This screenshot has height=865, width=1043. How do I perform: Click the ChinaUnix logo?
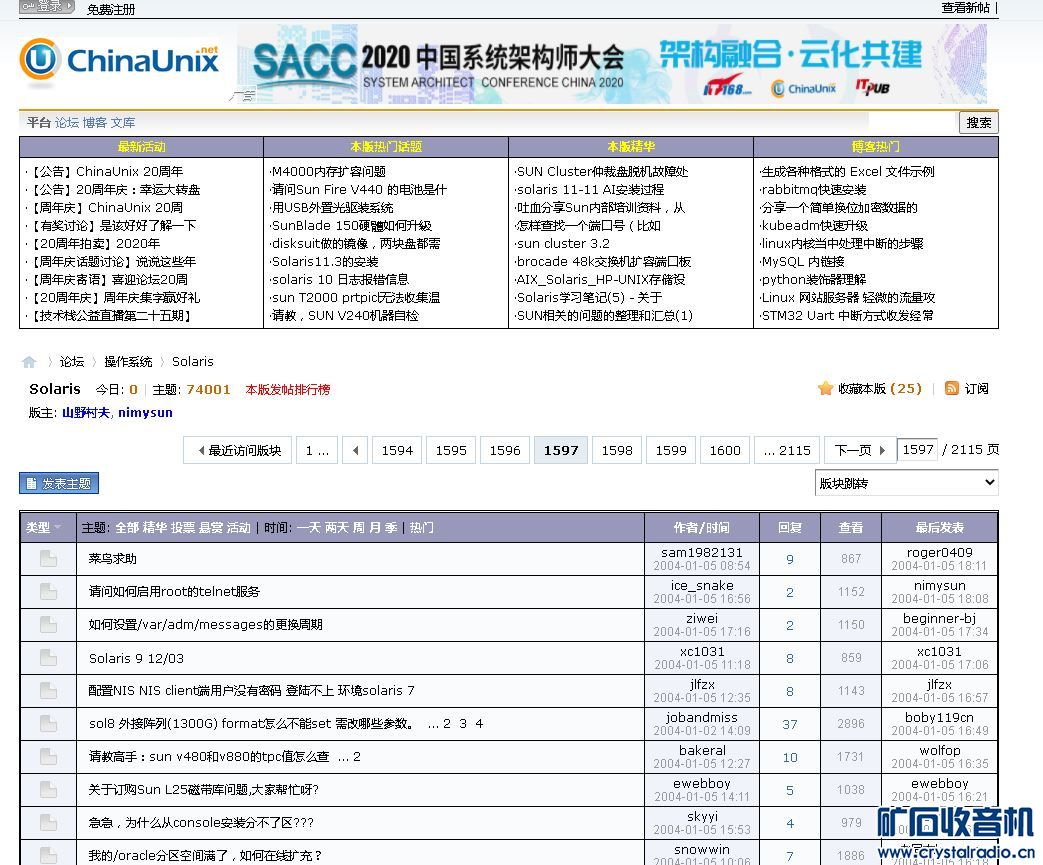click(120, 61)
